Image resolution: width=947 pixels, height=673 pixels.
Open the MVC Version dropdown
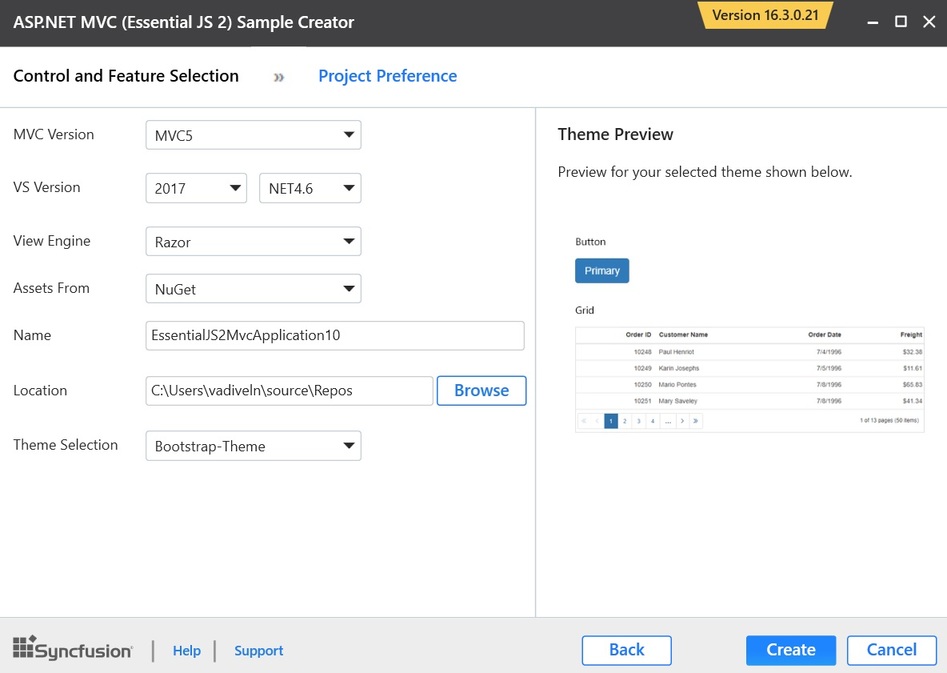[x=253, y=135]
